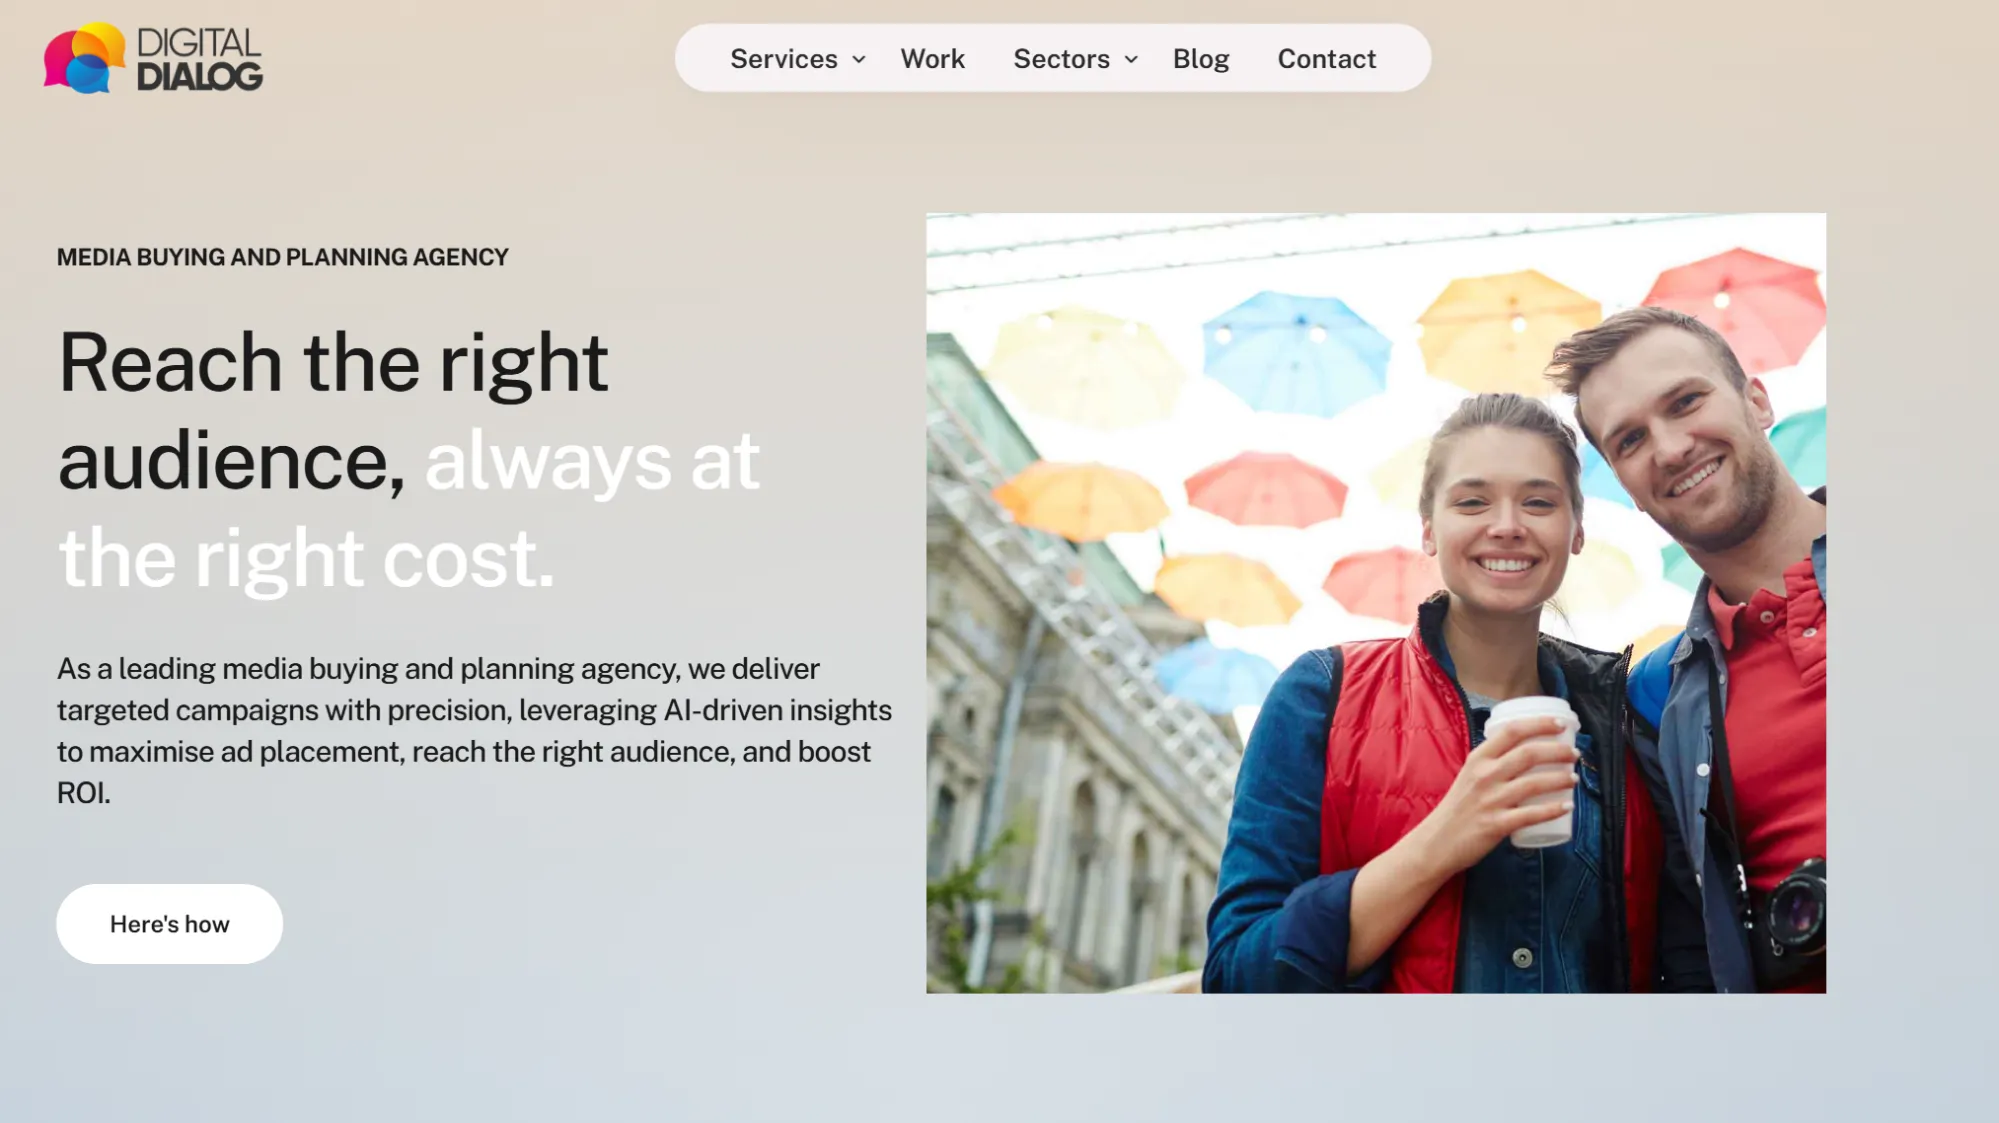Click the Here's how button

pyautogui.click(x=169, y=924)
